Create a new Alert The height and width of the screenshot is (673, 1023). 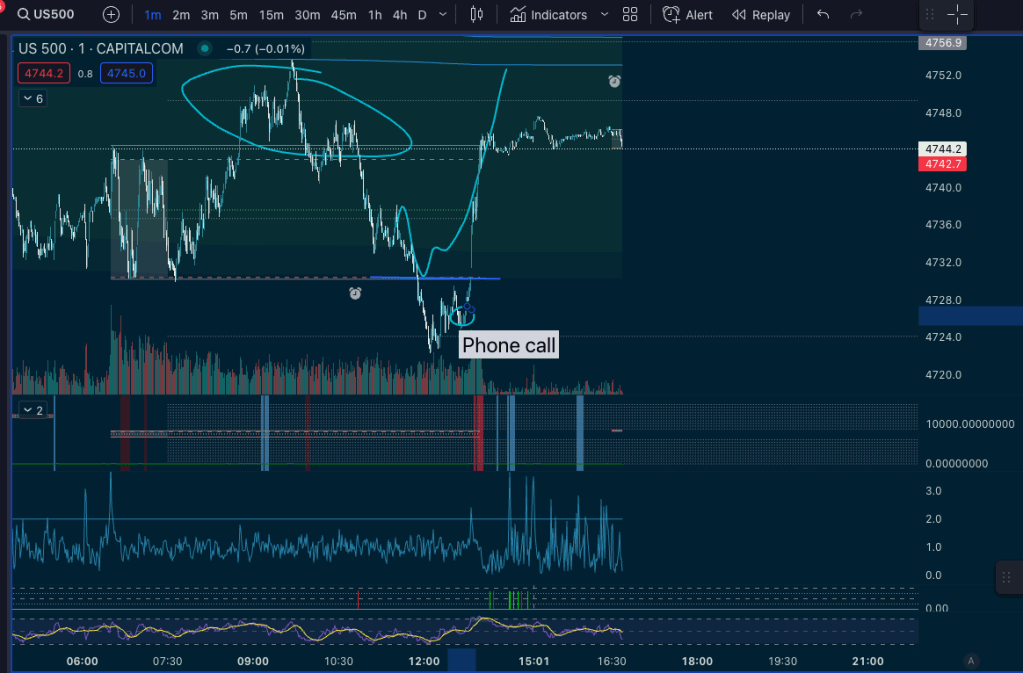(x=688, y=15)
